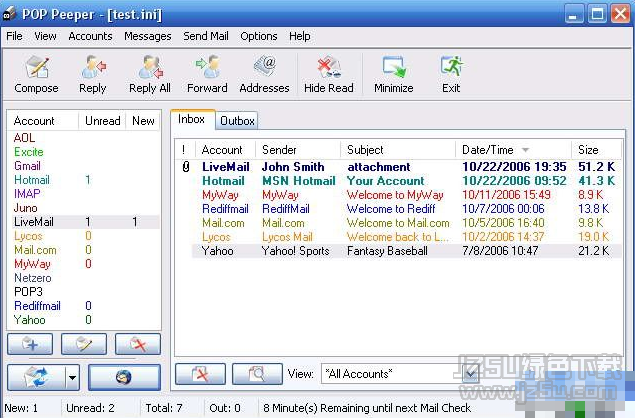Click the Reply toolbar icon
The width and height of the screenshot is (635, 418).
[93, 74]
